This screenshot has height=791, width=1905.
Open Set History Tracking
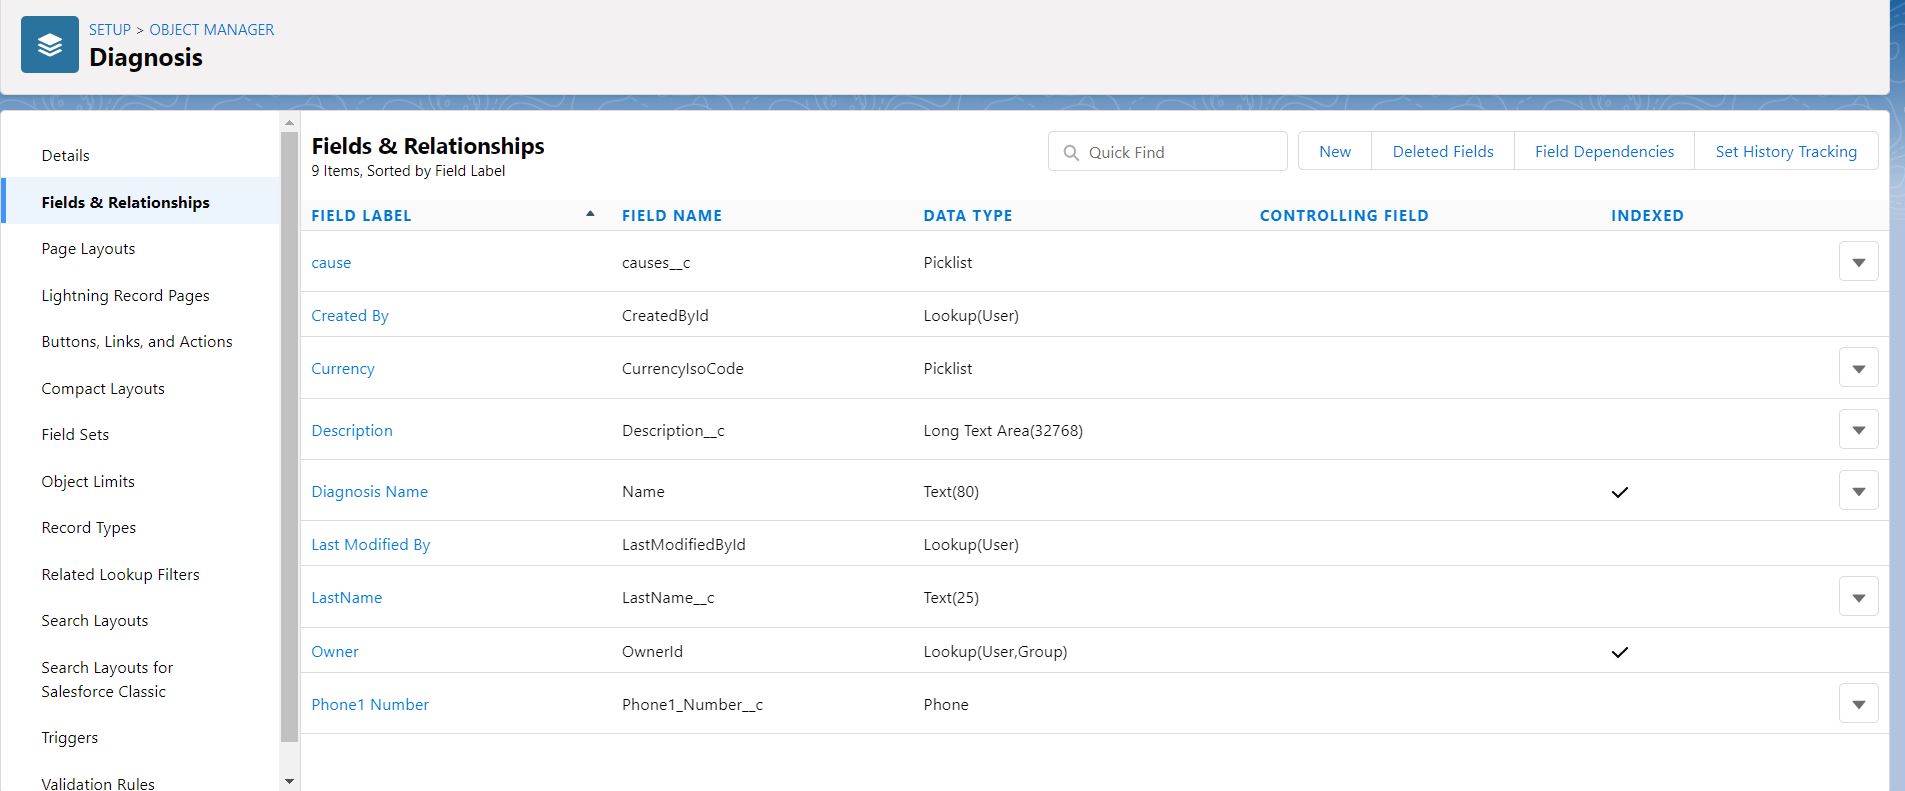point(1785,152)
